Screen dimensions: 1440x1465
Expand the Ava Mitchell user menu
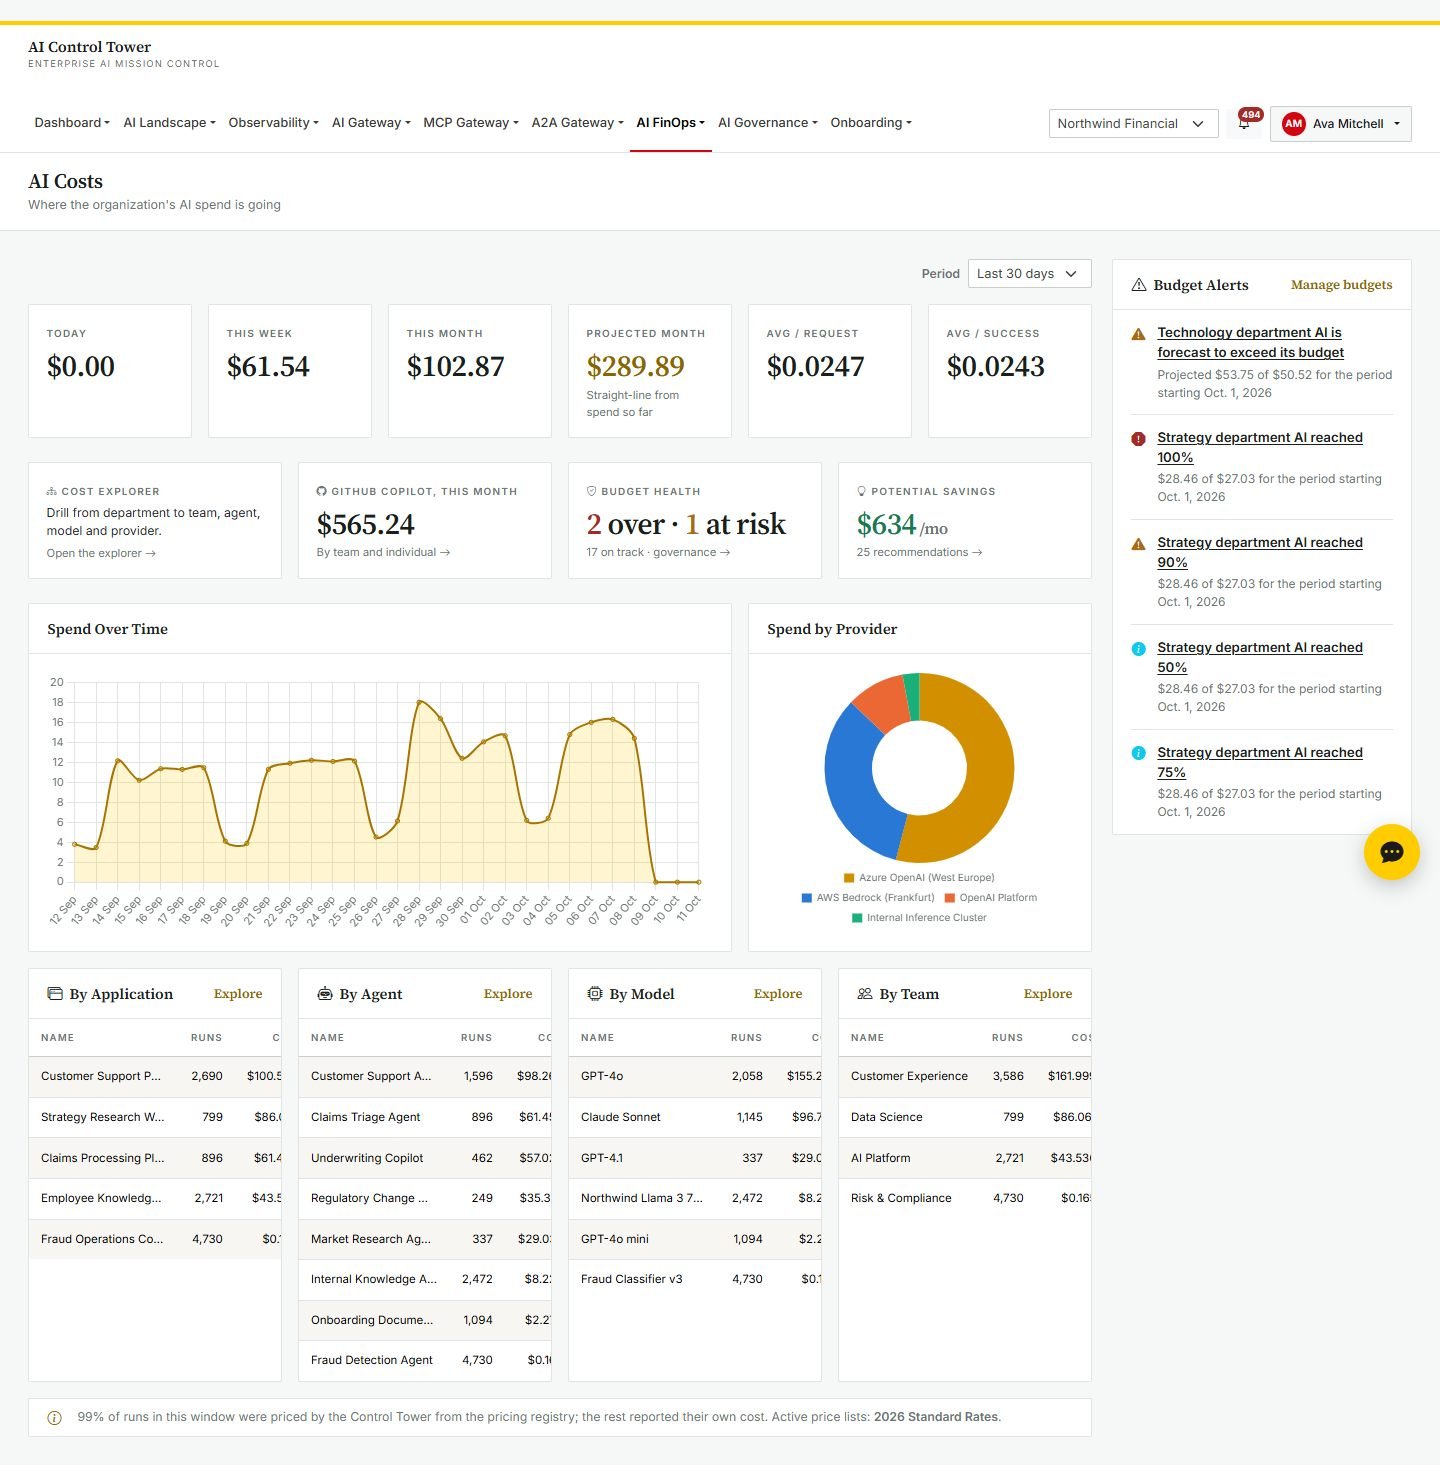1340,124
